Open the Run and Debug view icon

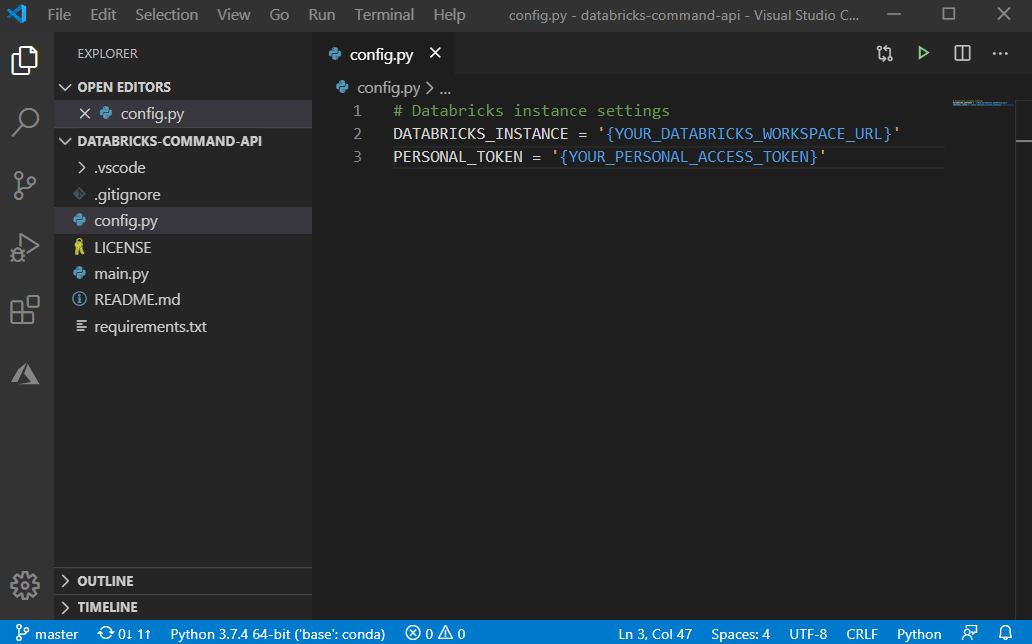click(25, 248)
